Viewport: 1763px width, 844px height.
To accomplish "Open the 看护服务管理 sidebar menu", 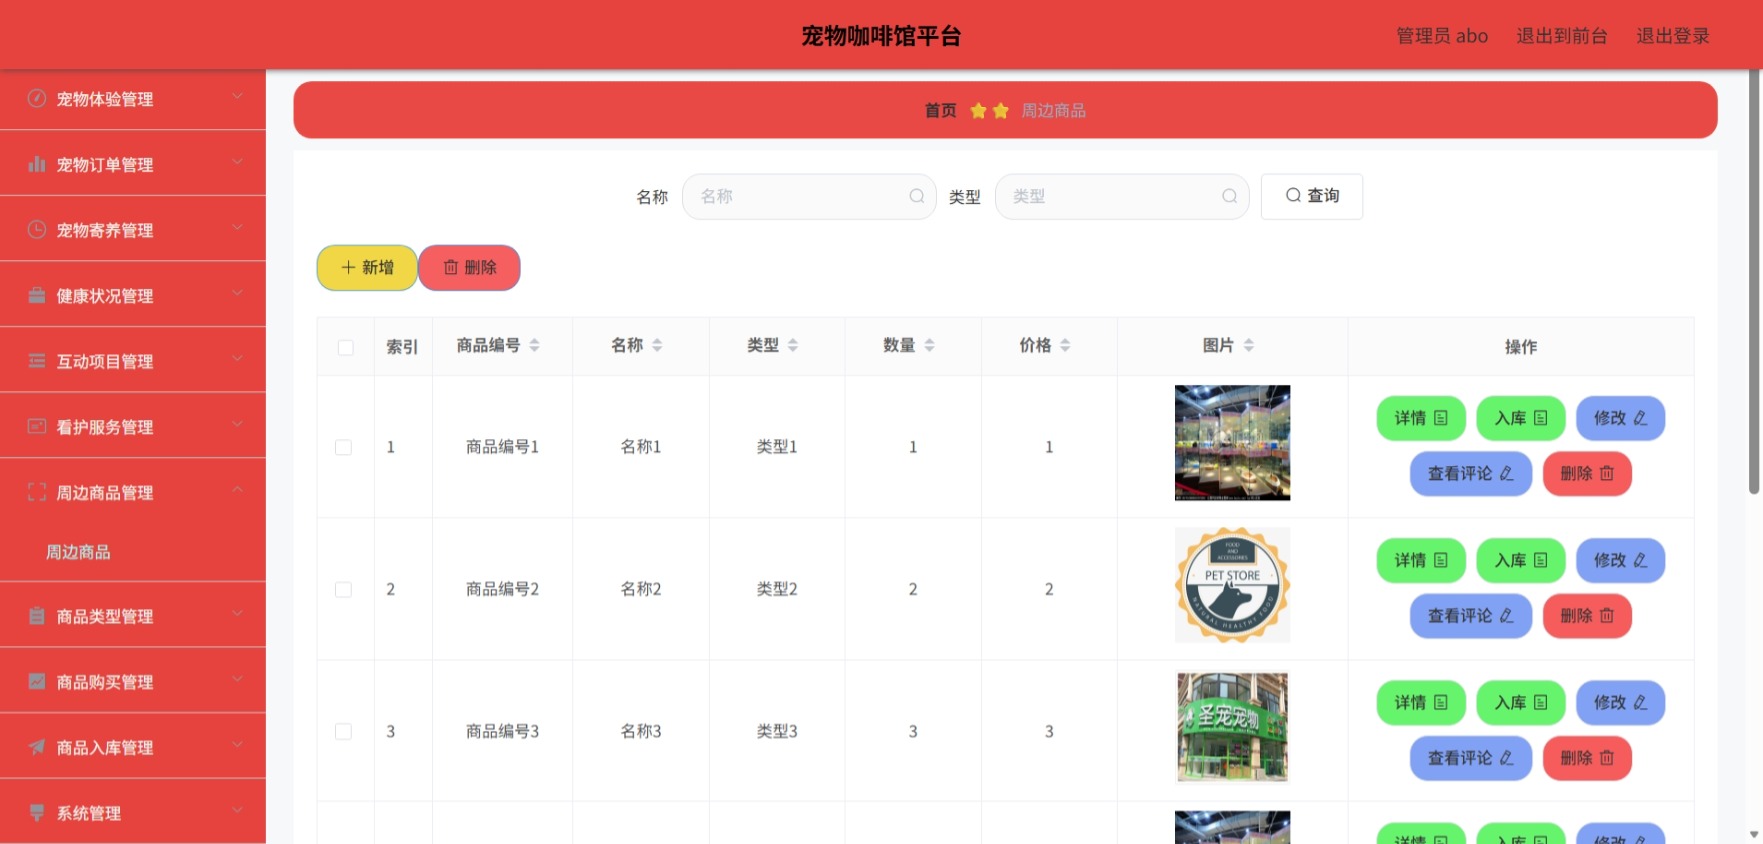I will tap(133, 426).
